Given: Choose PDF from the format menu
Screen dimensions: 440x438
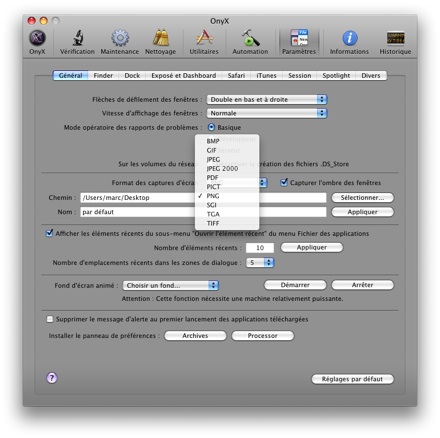Looking at the screenshot, I should click(227, 178).
